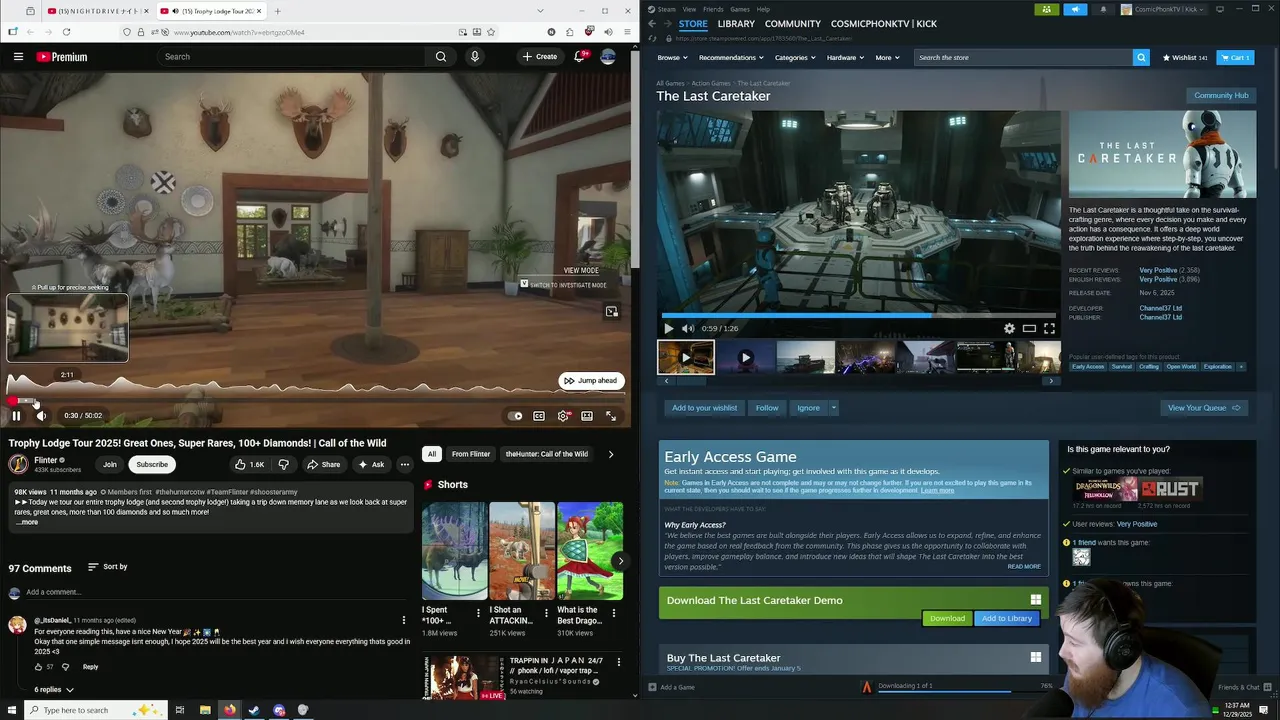
Task: Like the Trophy Lodge Tour video
Action: (250, 464)
